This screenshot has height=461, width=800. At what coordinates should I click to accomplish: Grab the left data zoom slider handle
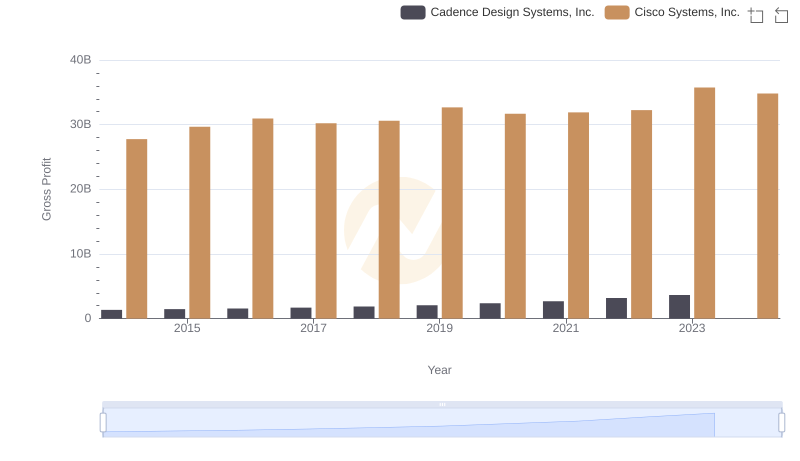click(103, 423)
